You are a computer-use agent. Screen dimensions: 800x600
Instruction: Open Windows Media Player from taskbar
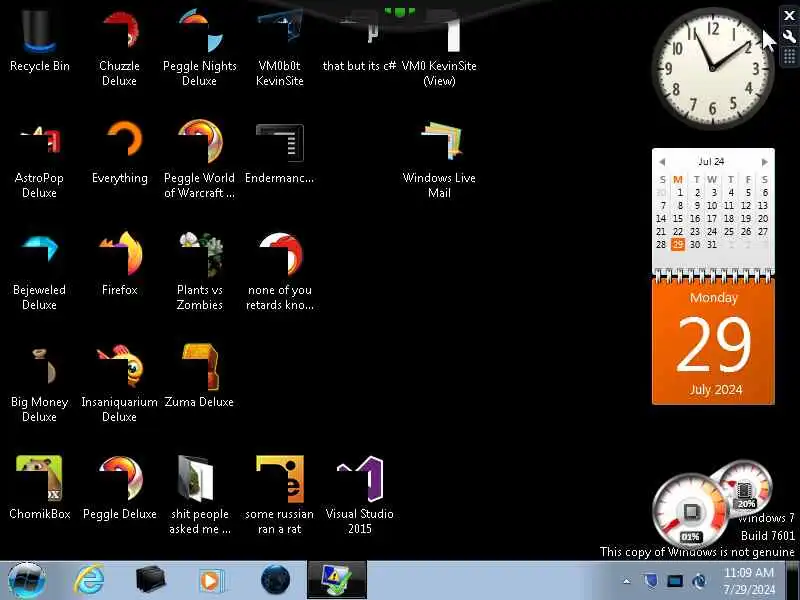(x=211, y=581)
